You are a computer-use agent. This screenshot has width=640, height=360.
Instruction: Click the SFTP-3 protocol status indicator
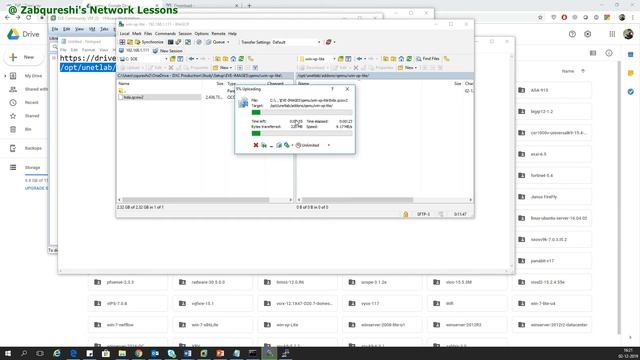point(423,214)
